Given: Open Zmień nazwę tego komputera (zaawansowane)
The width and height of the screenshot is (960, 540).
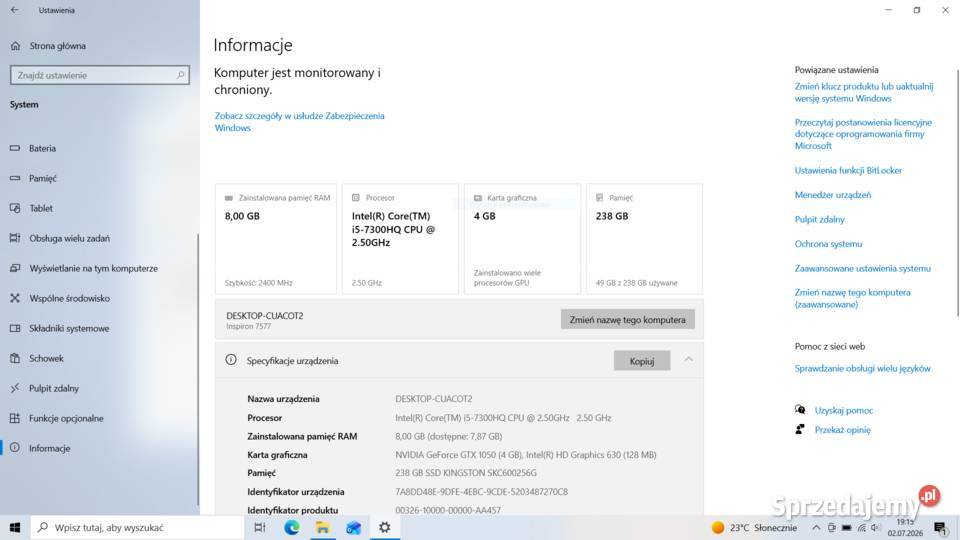Looking at the screenshot, I should click(x=853, y=298).
